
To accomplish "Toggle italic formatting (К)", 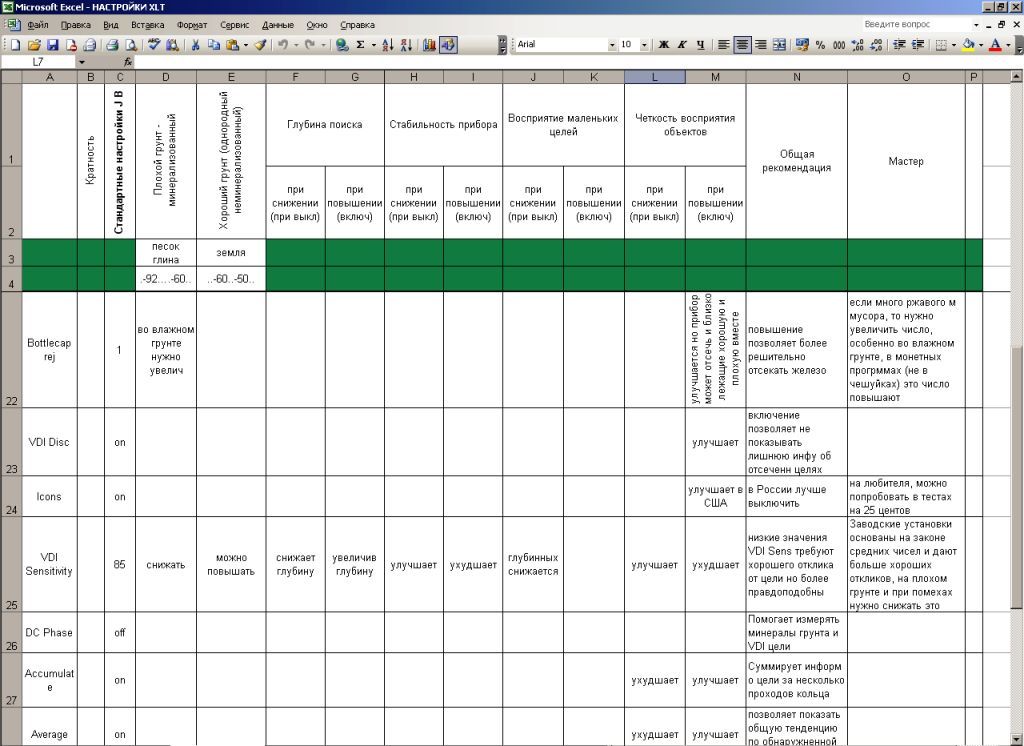I will 682,45.
